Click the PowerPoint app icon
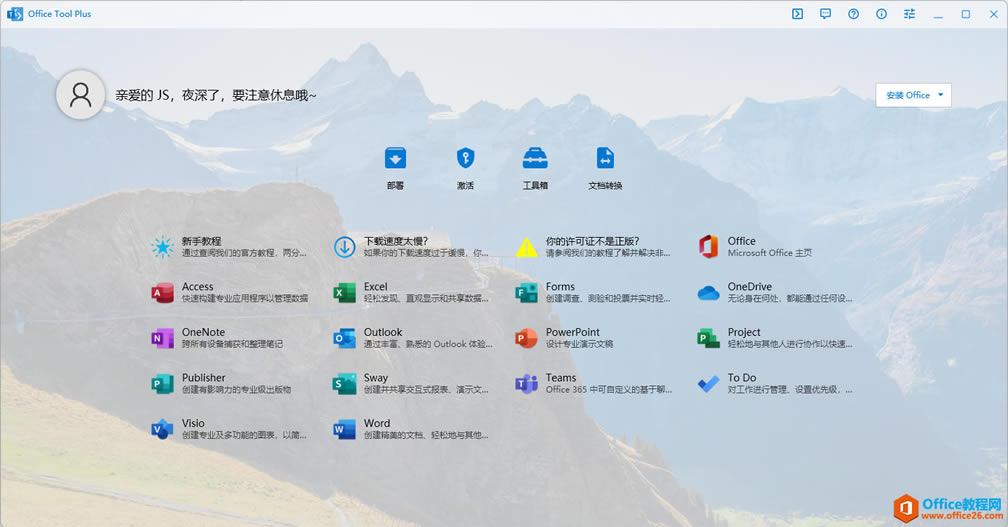The height and width of the screenshot is (527, 1008). 526,338
